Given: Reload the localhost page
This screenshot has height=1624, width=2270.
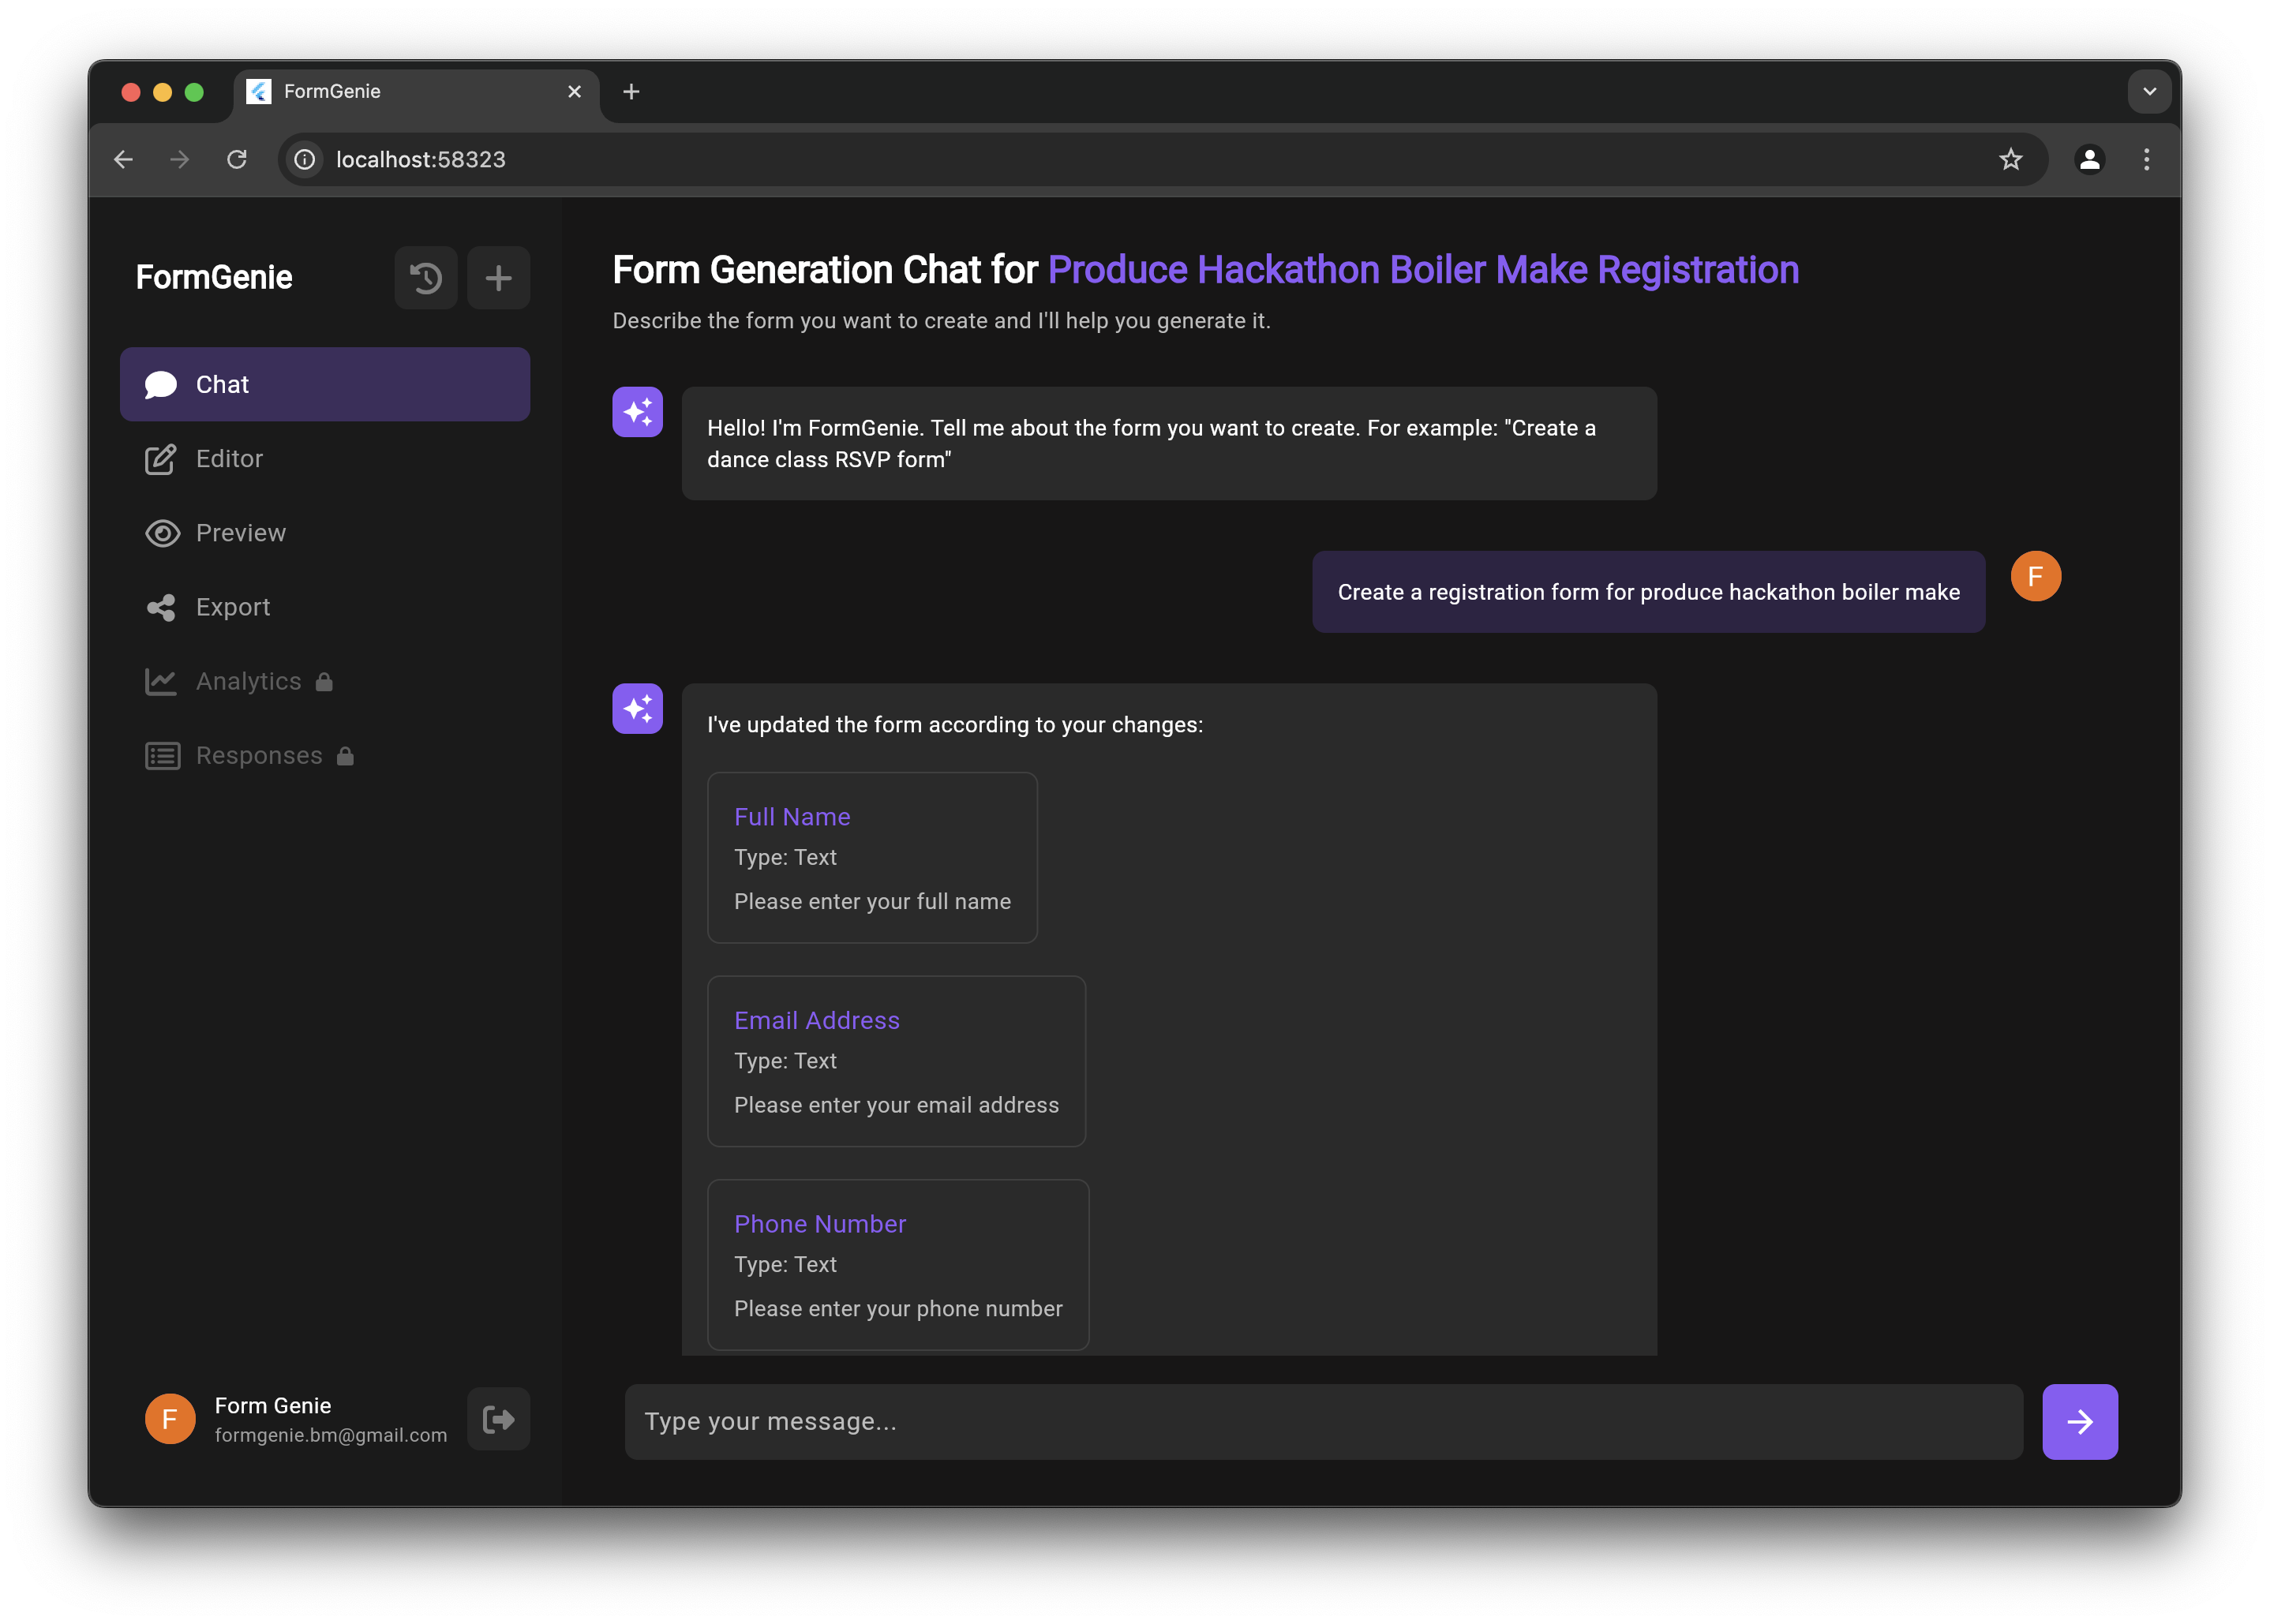Looking at the screenshot, I should point(237,159).
